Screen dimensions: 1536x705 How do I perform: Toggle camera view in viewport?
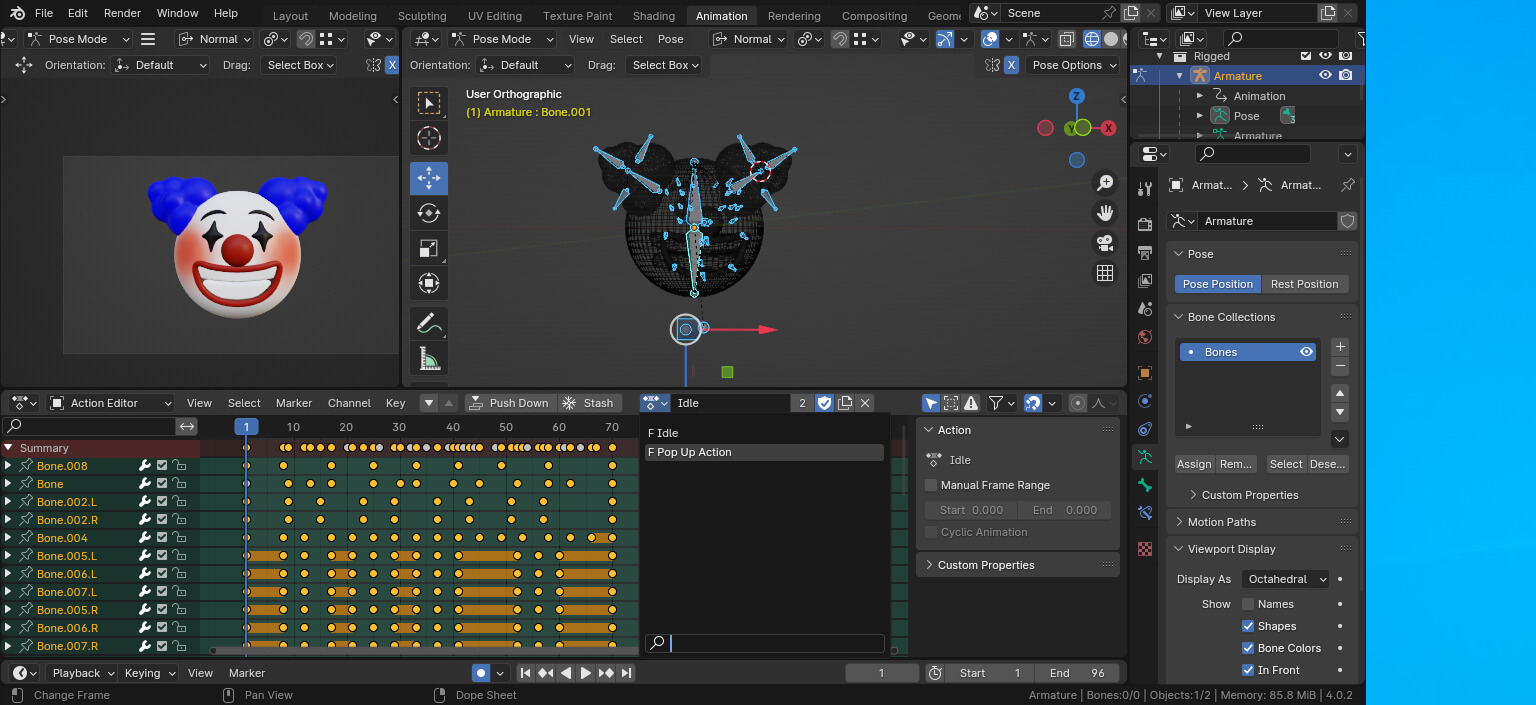tap(1105, 243)
